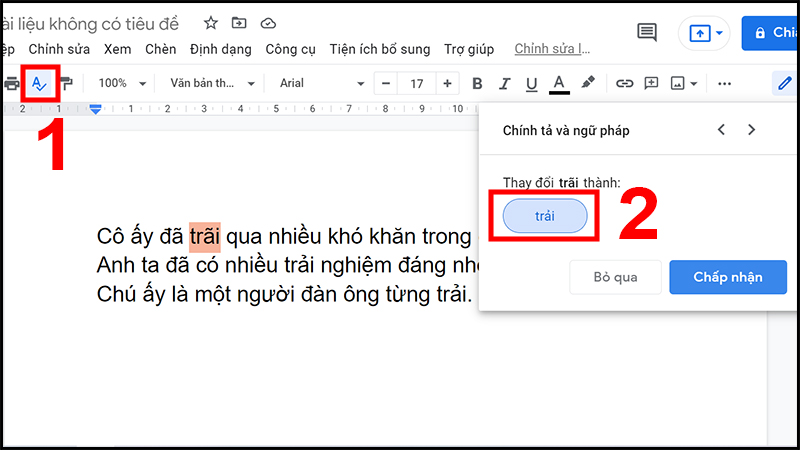Click the highlighted word trãi in document
800x450 pixels.
pyautogui.click(x=205, y=237)
